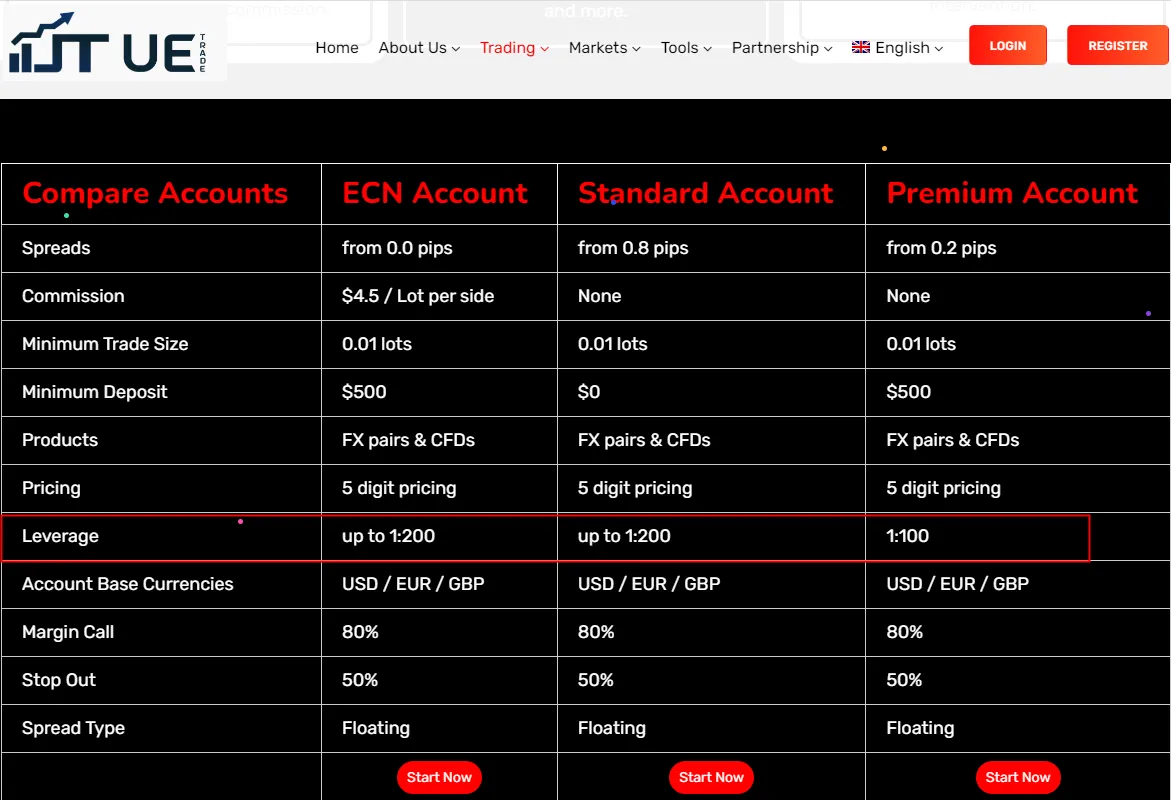Click the Minimum Deposit row label
1171x800 pixels.
[x=95, y=392]
